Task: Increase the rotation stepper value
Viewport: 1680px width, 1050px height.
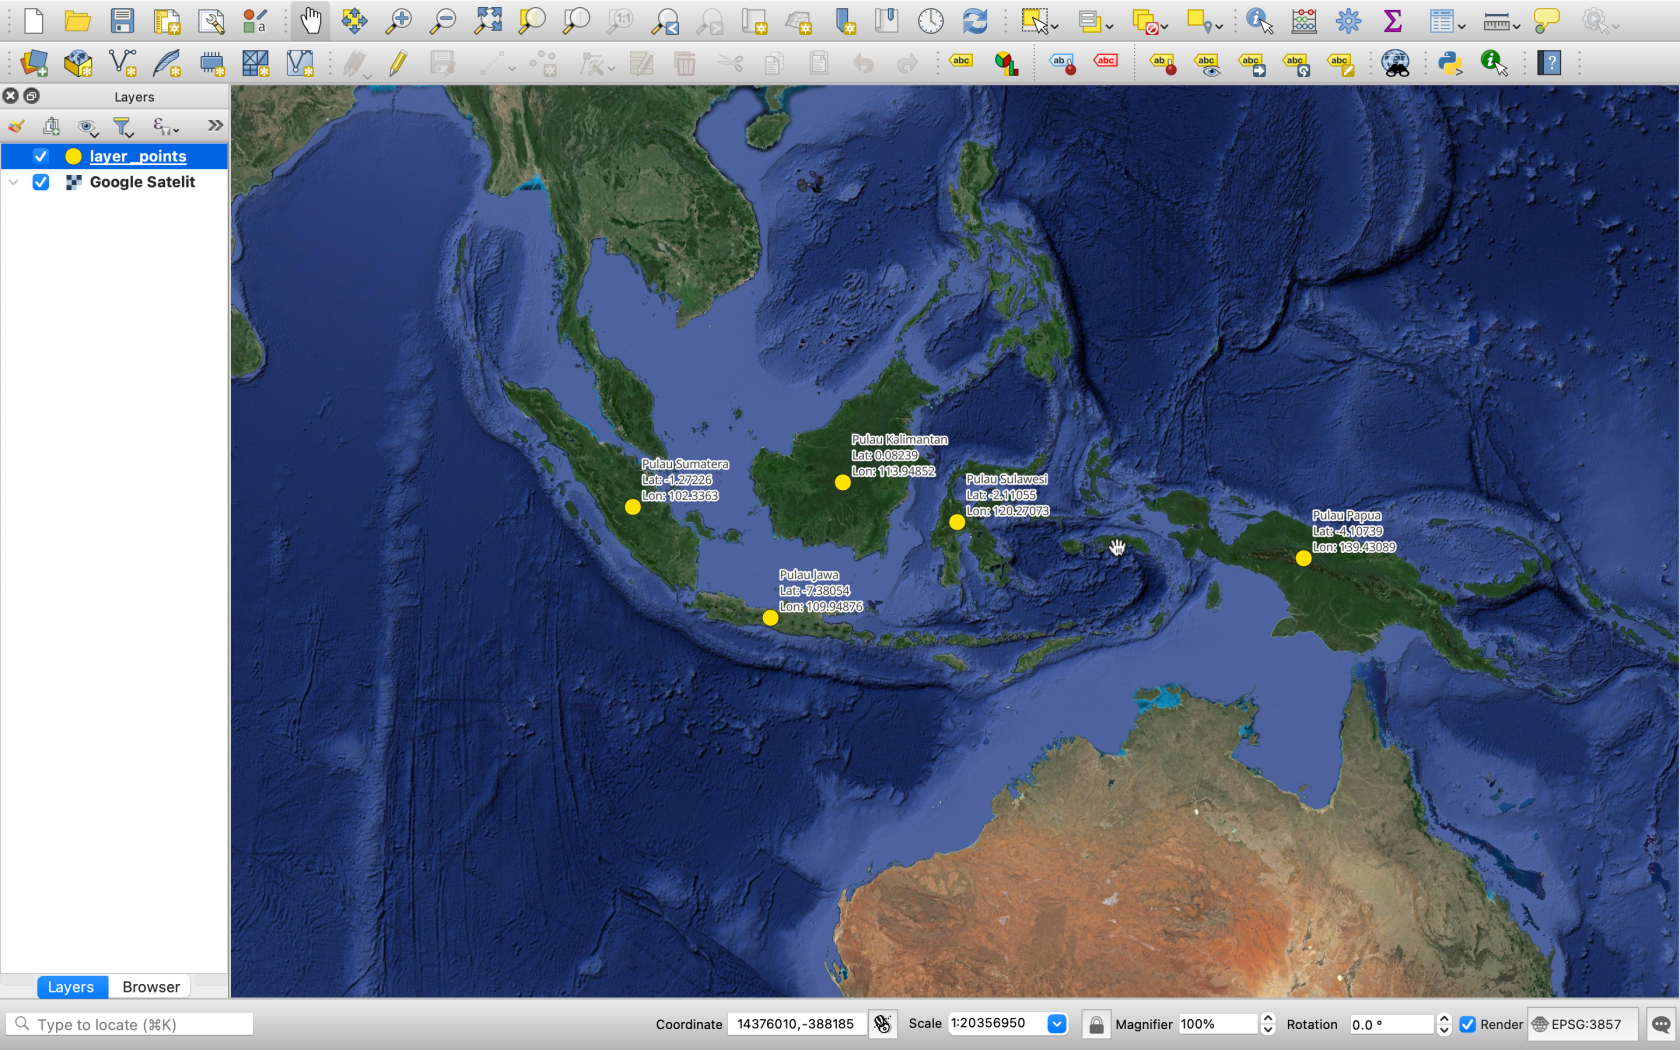Action: pyautogui.click(x=1443, y=1018)
